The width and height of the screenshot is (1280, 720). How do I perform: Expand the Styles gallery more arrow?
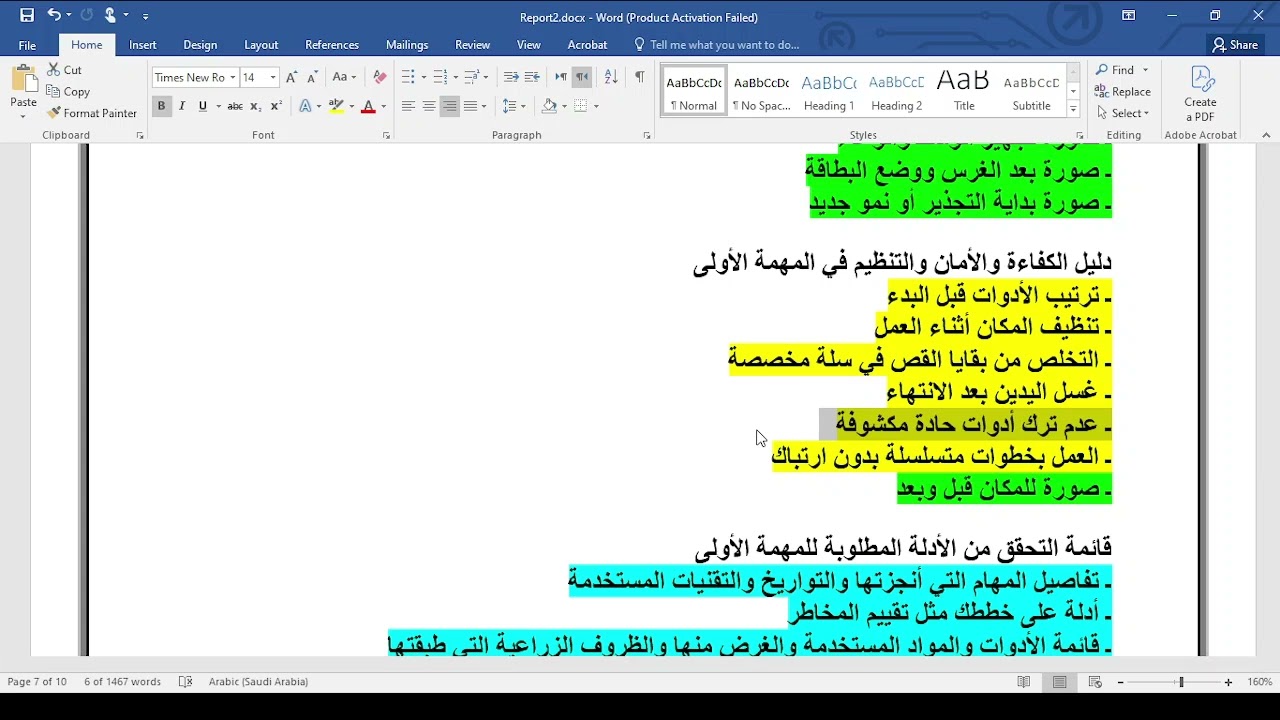tap(1073, 109)
